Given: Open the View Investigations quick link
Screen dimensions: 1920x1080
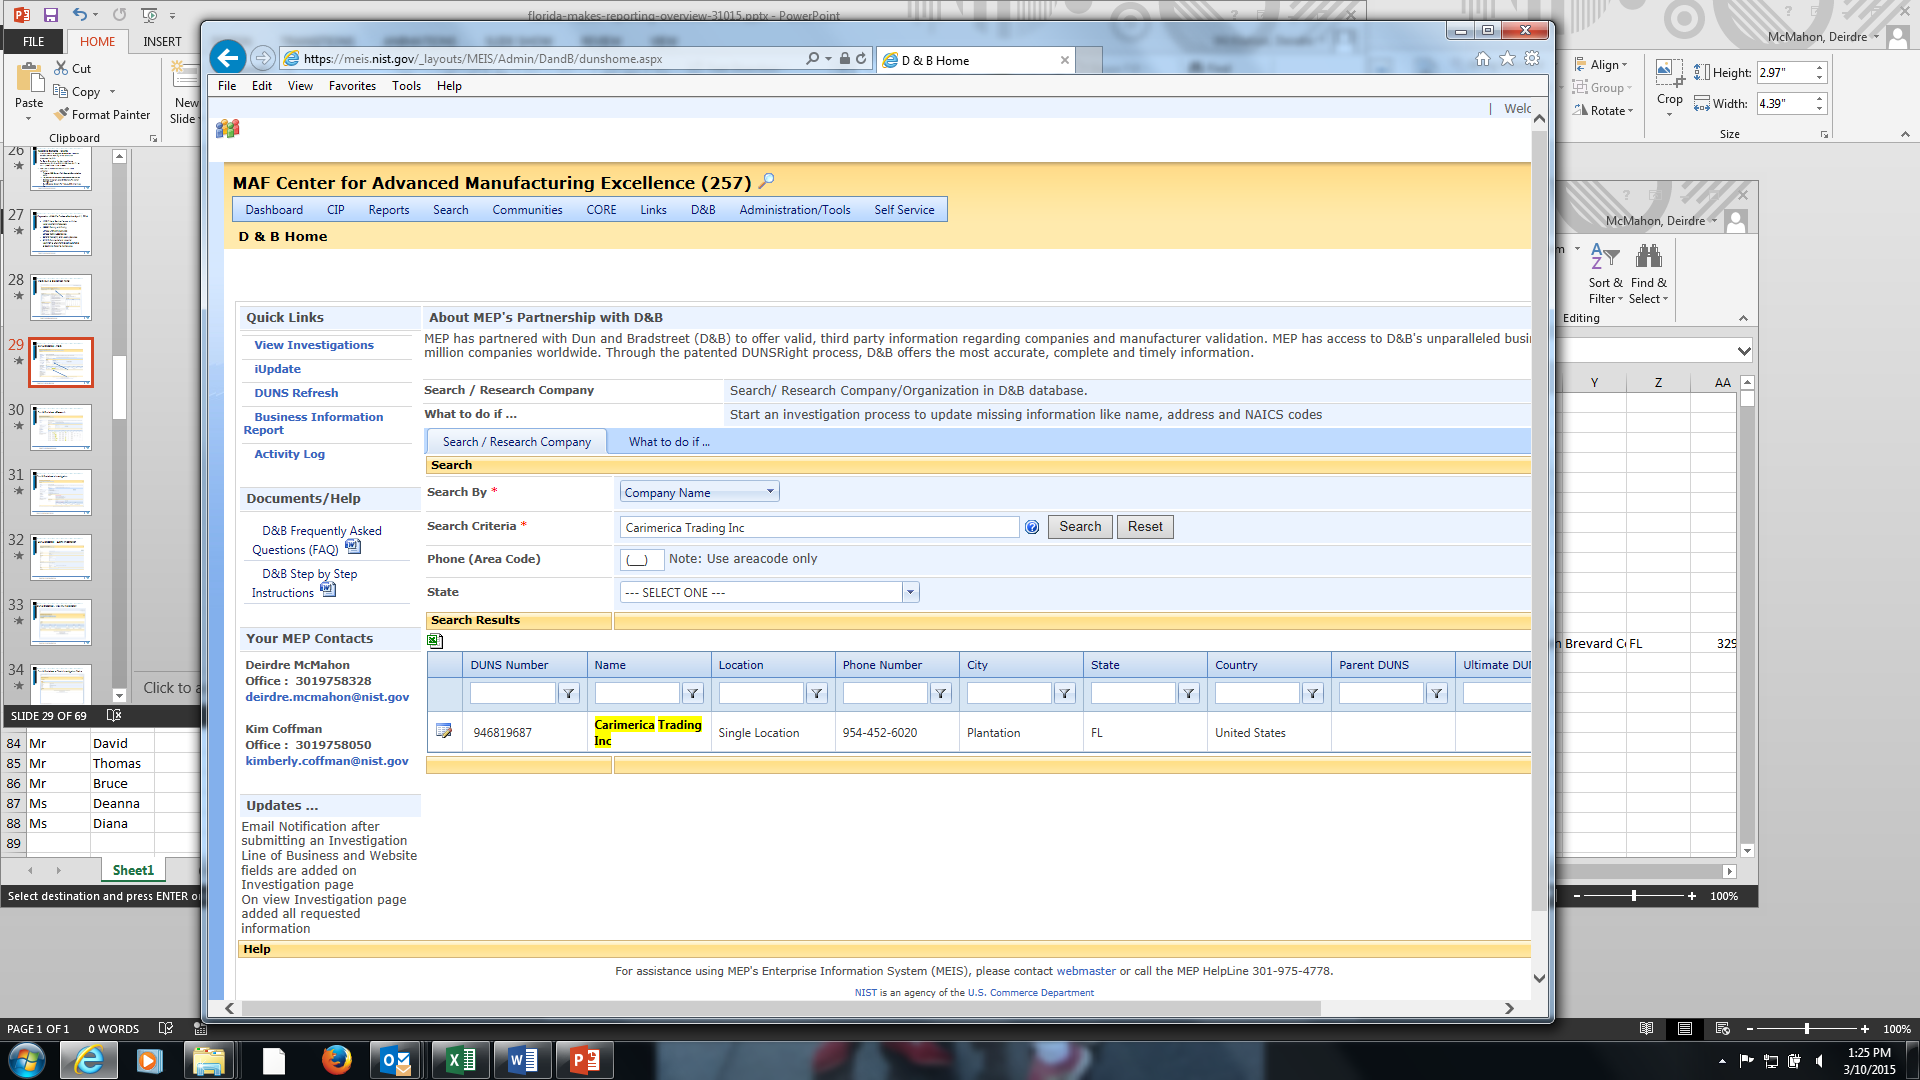Looking at the screenshot, I should [x=313, y=345].
